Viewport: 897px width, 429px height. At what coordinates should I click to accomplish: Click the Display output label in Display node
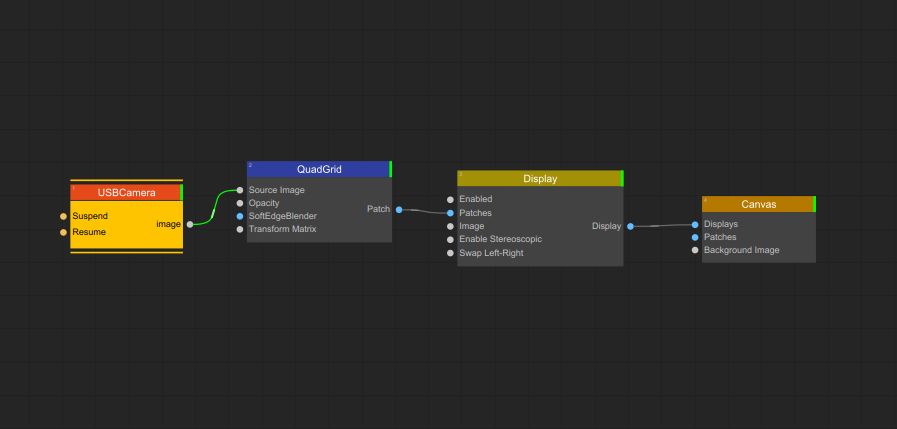coord(606,227)
